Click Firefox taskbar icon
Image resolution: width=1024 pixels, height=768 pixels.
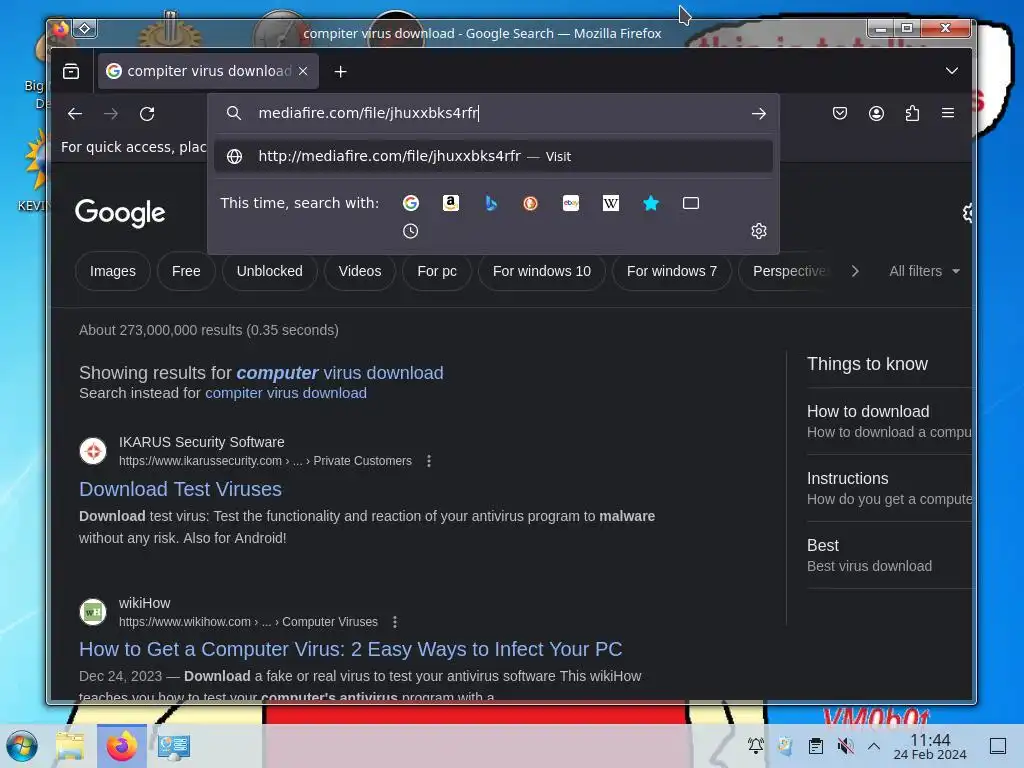[x=122, y=746]
